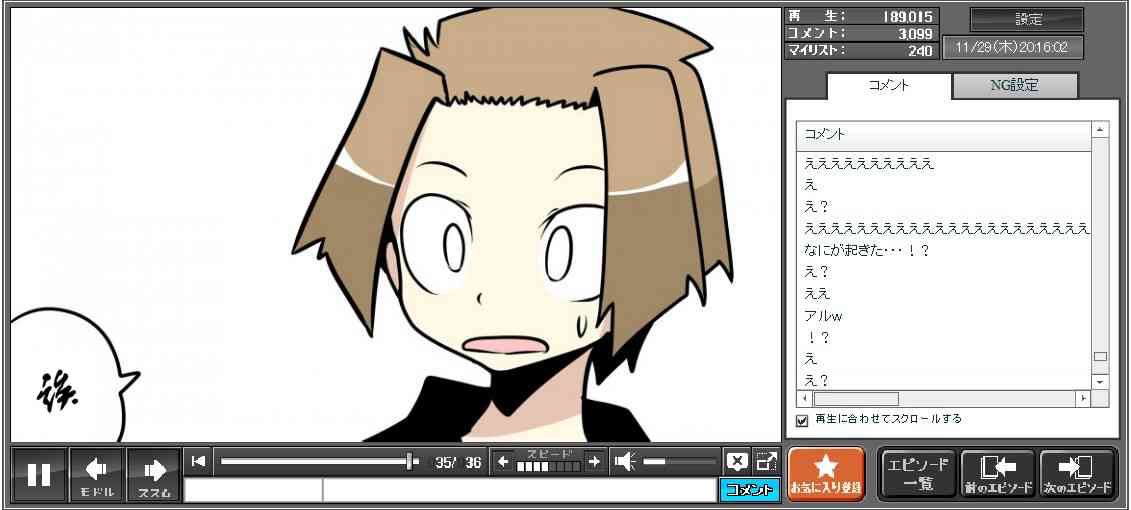Go to the next episode (次のエピソード)
Image resolution: width=1131 pixels, height=510 pixels.
(1078, 474)
